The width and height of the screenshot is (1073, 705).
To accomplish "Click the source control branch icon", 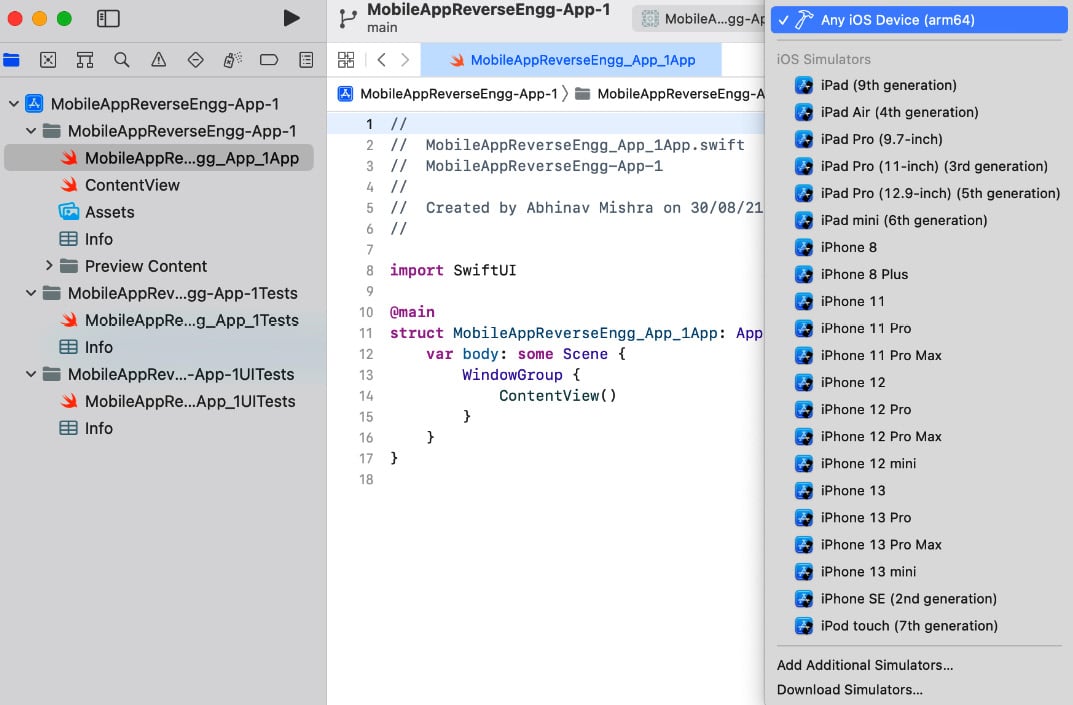I will point(348,19).
